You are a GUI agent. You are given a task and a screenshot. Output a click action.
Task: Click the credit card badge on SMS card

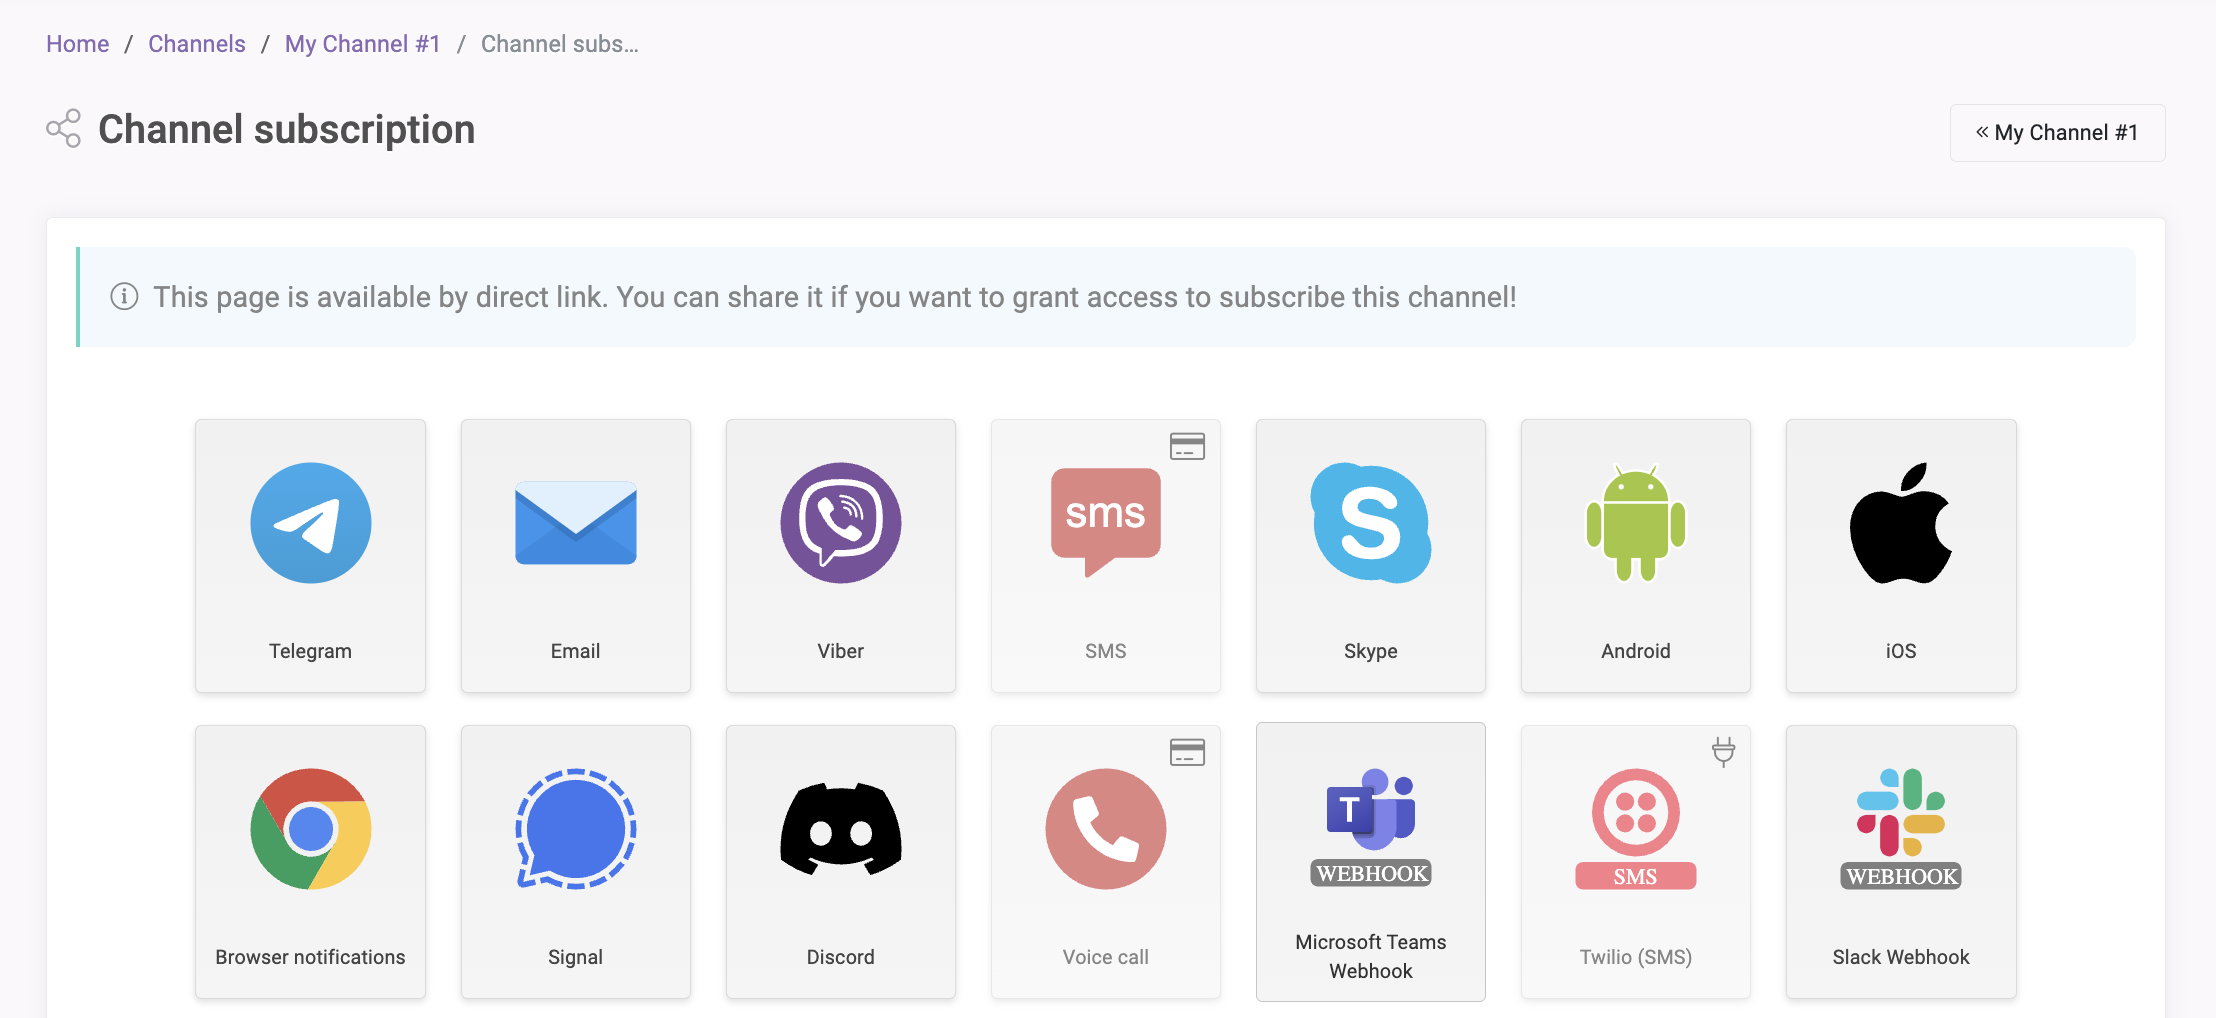click(x=1188, y=446)
